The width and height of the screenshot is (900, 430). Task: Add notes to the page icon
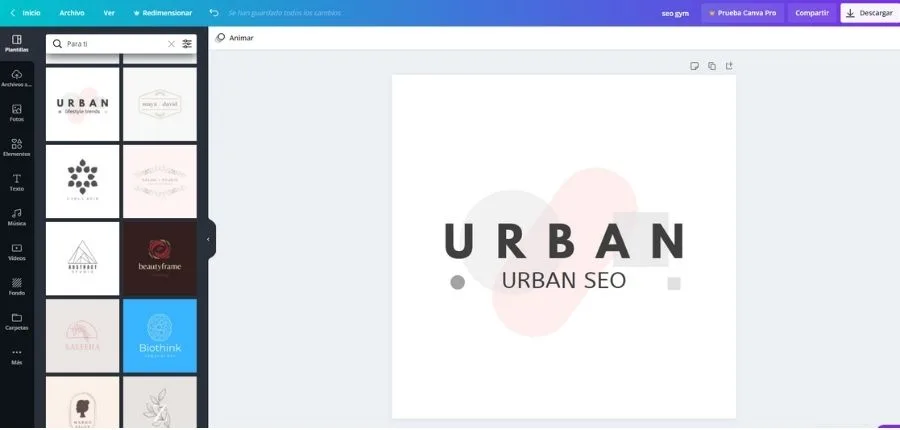pos(694,66)
